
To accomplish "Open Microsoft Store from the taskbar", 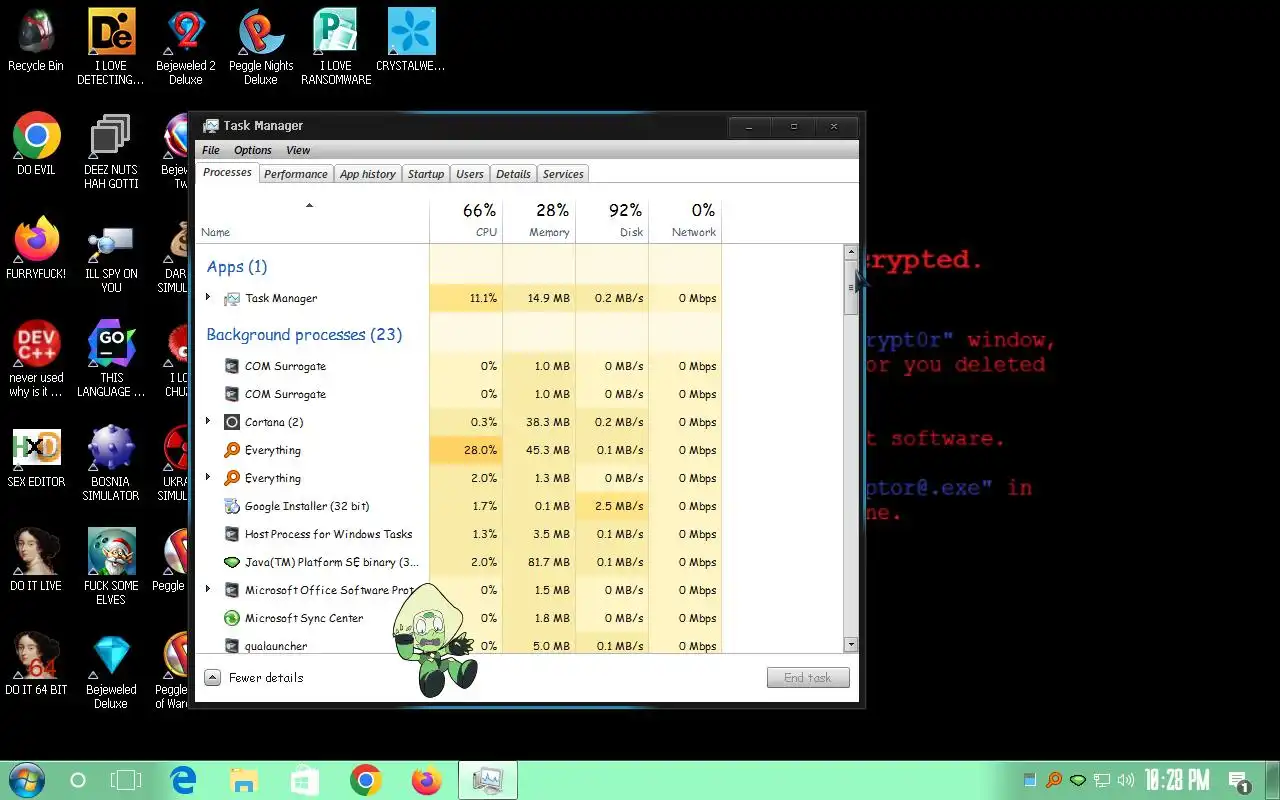I will [305, 780].
